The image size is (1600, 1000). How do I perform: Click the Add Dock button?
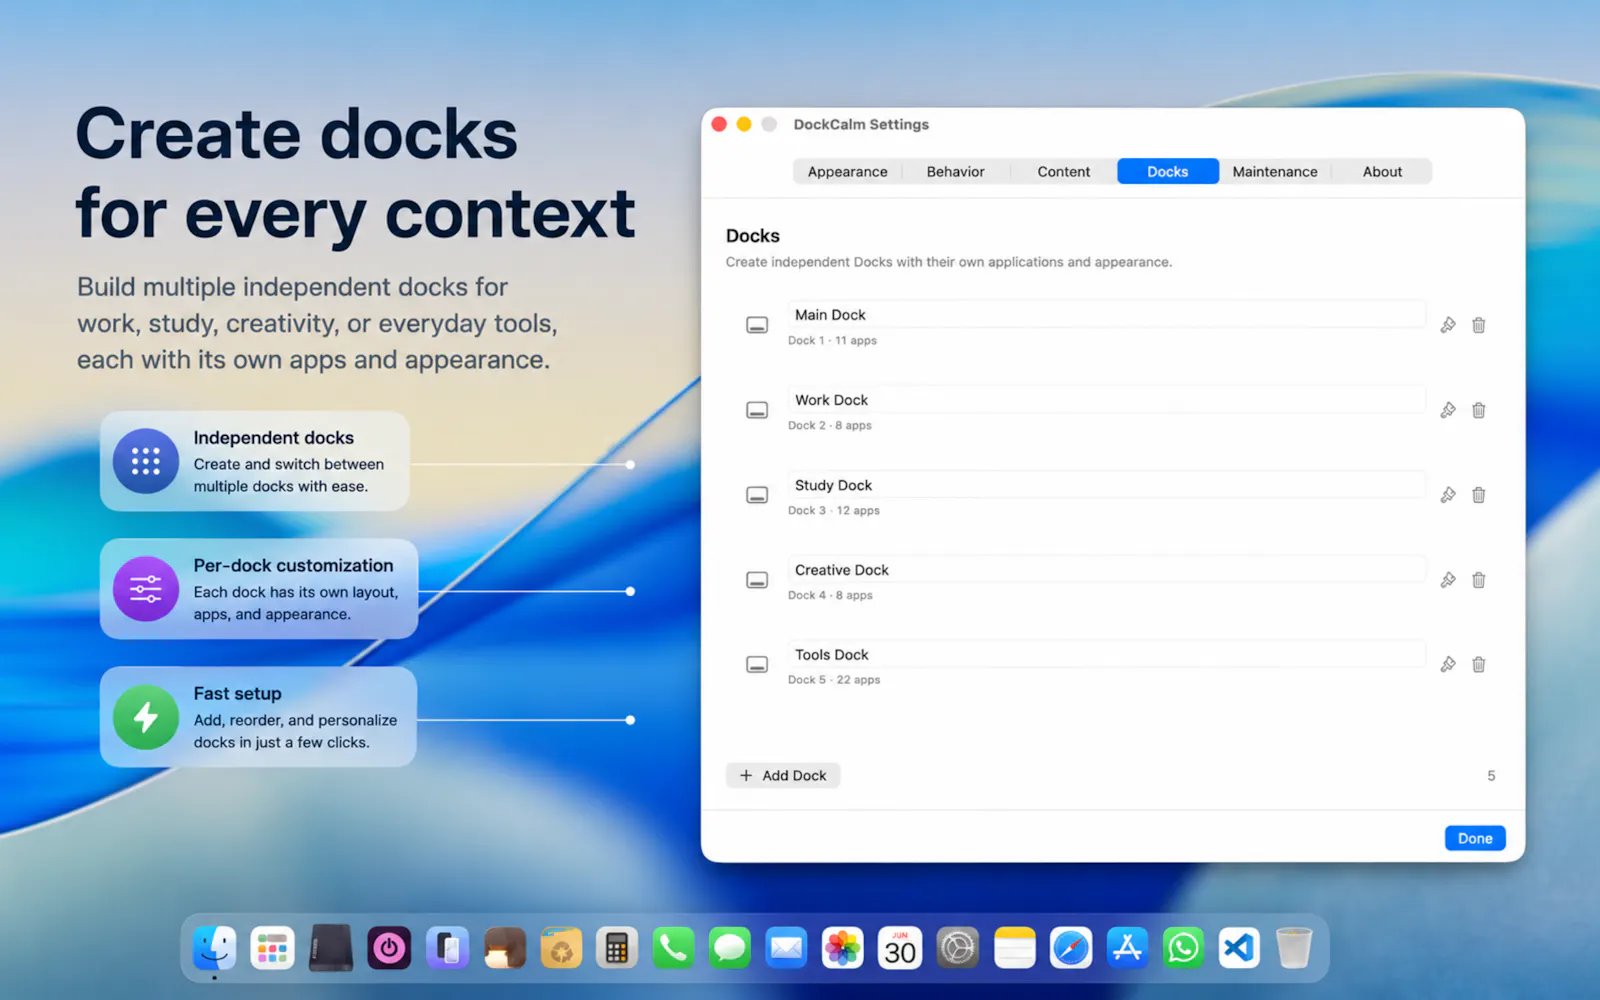pos(783,775)
